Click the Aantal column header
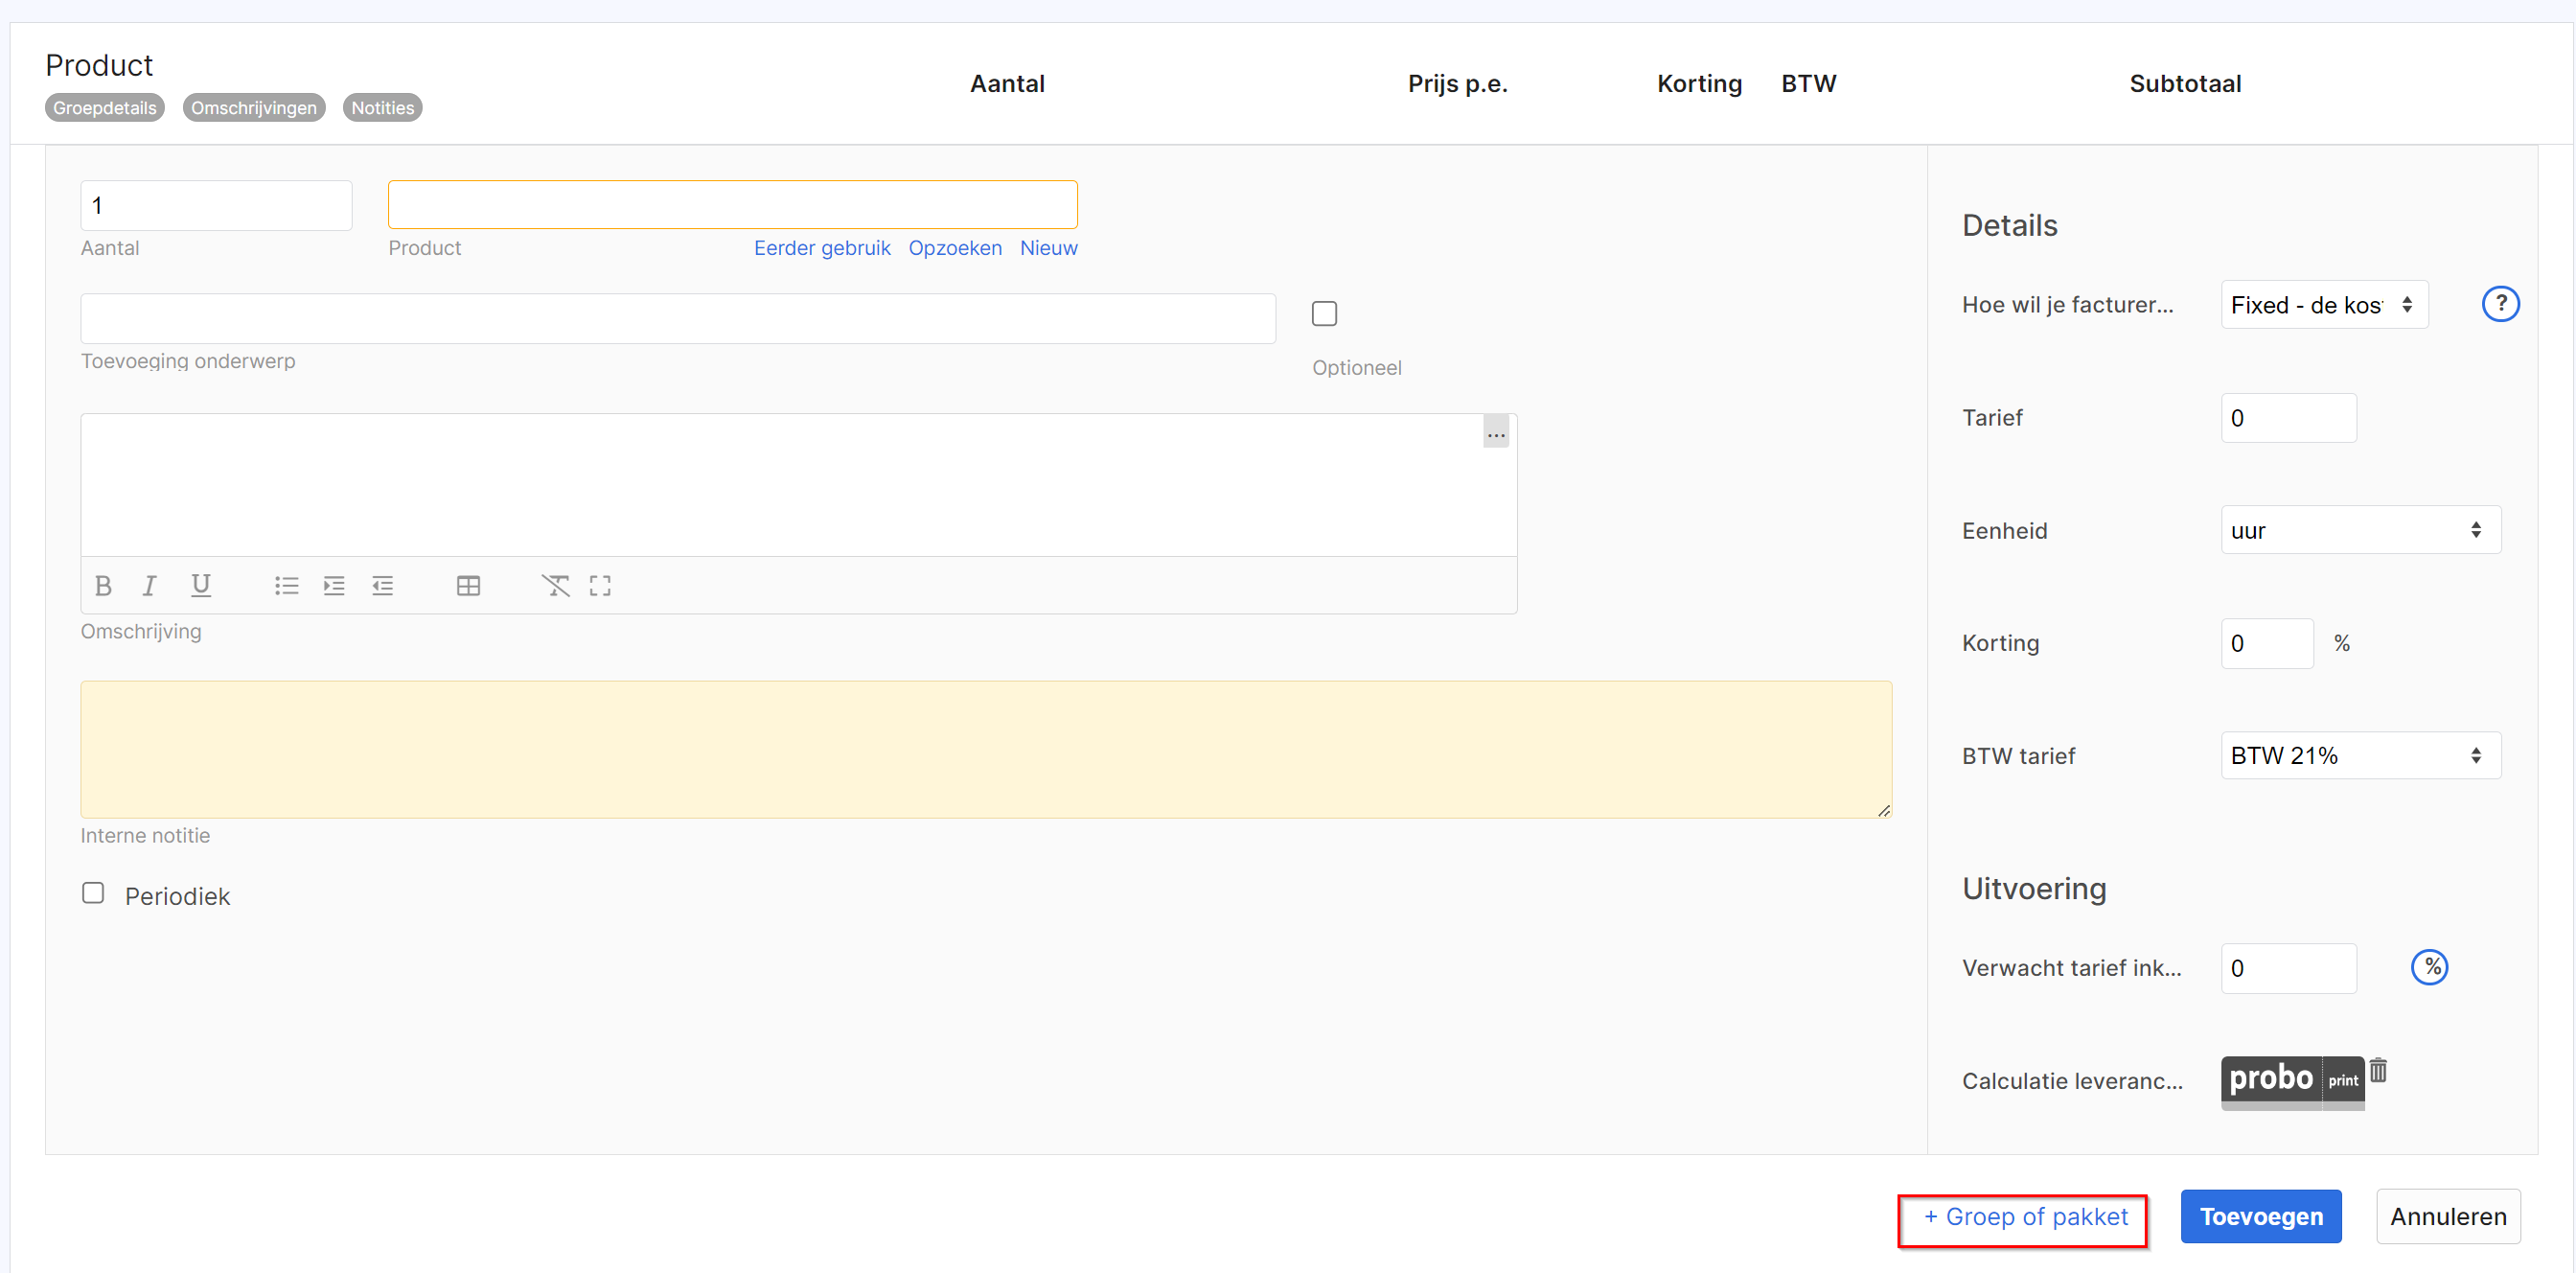 click(1007, 84)
